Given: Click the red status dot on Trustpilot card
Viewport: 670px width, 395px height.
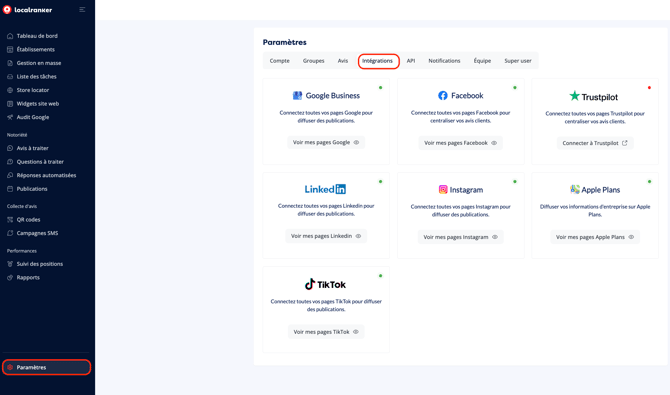Looking at the screenshot, I should pos(649,88).
